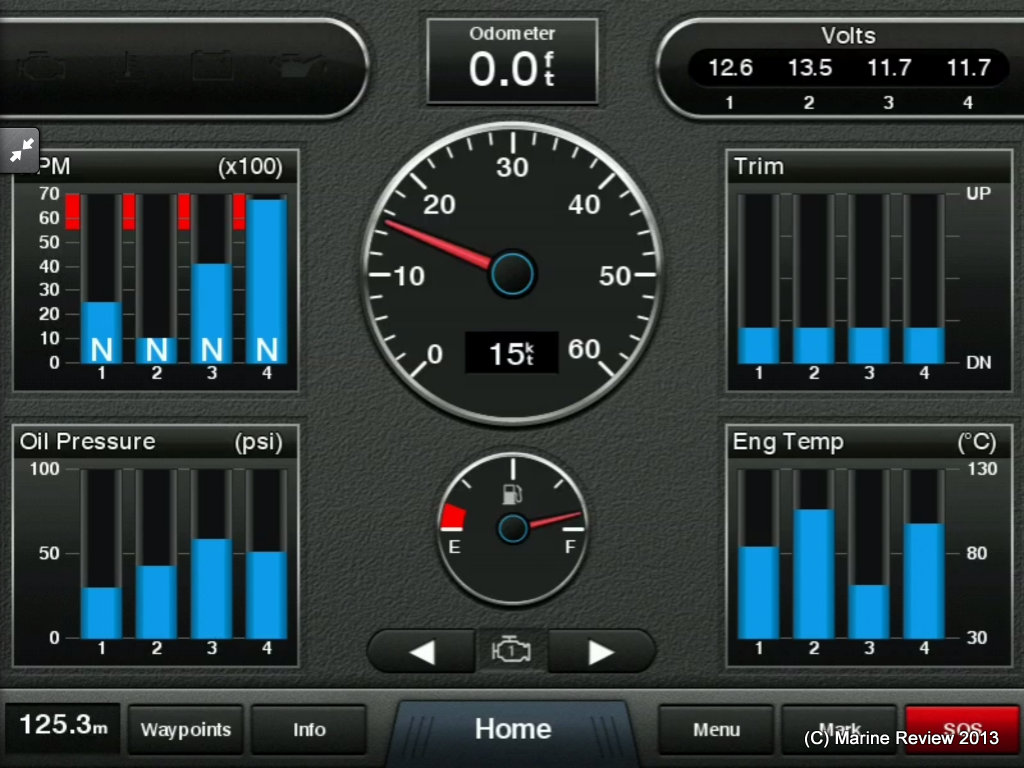Tap the Mark button
This screenshot has height=768, width=1024.
(839, 729)
